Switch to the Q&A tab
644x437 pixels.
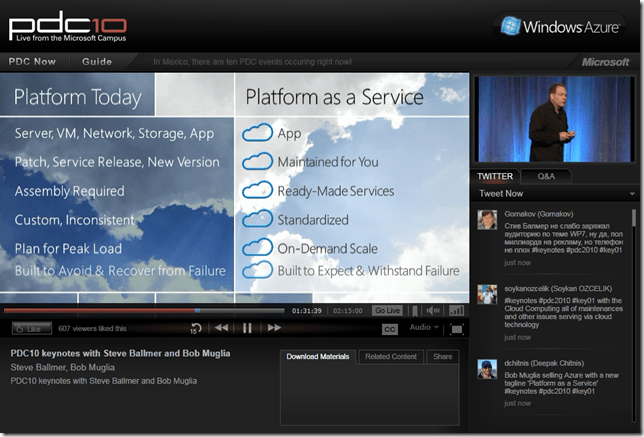(546, 176)
